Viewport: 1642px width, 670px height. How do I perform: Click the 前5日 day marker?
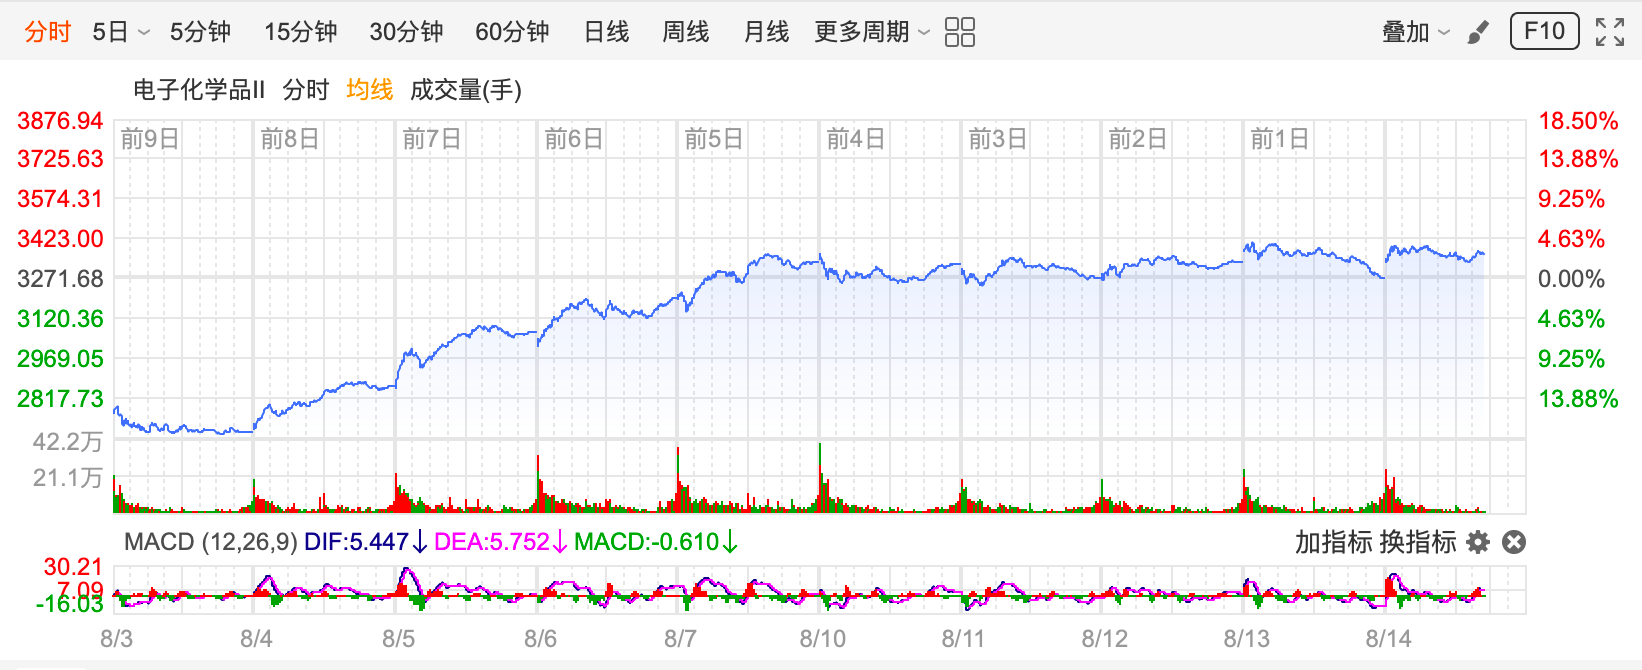pos(714,139)
